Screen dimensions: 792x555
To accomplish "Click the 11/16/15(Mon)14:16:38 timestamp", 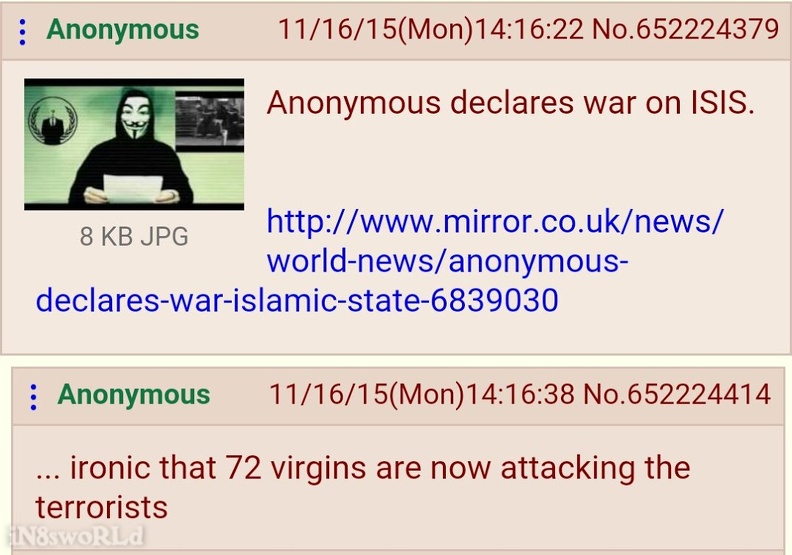I will [422, 394].
